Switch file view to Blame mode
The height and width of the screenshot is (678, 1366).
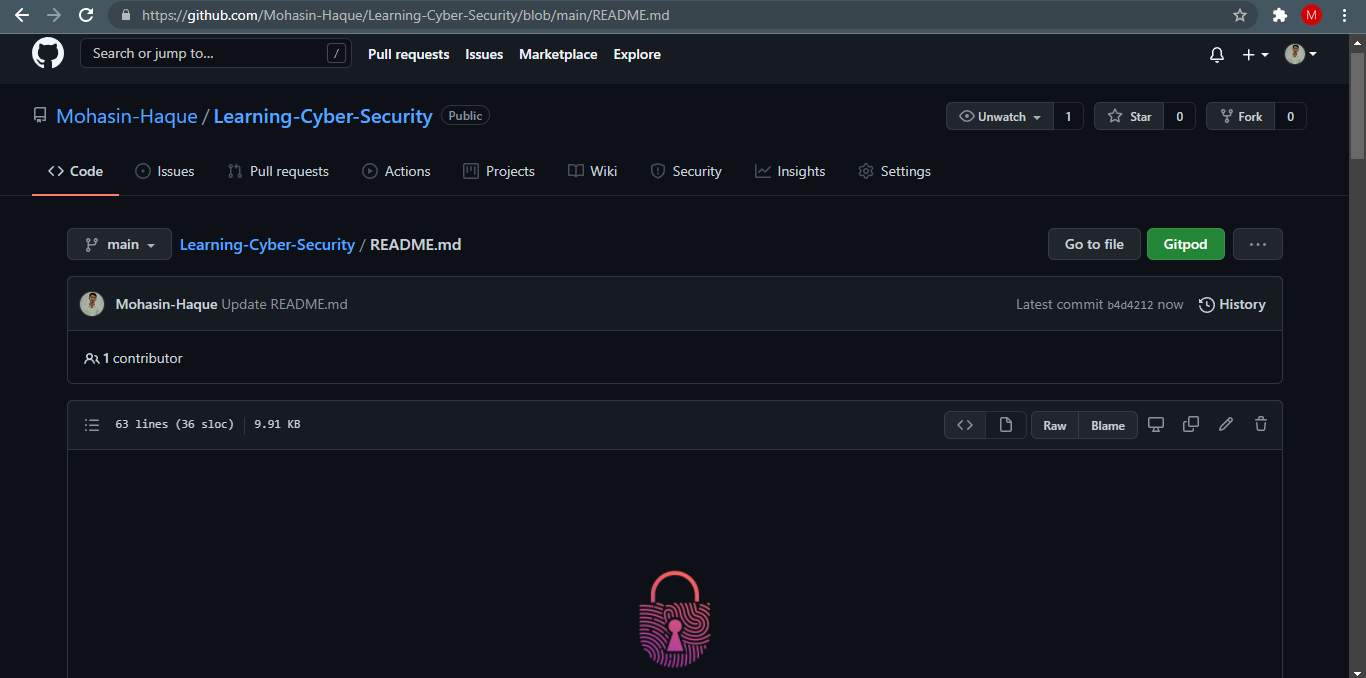[x=1107, y=425]
